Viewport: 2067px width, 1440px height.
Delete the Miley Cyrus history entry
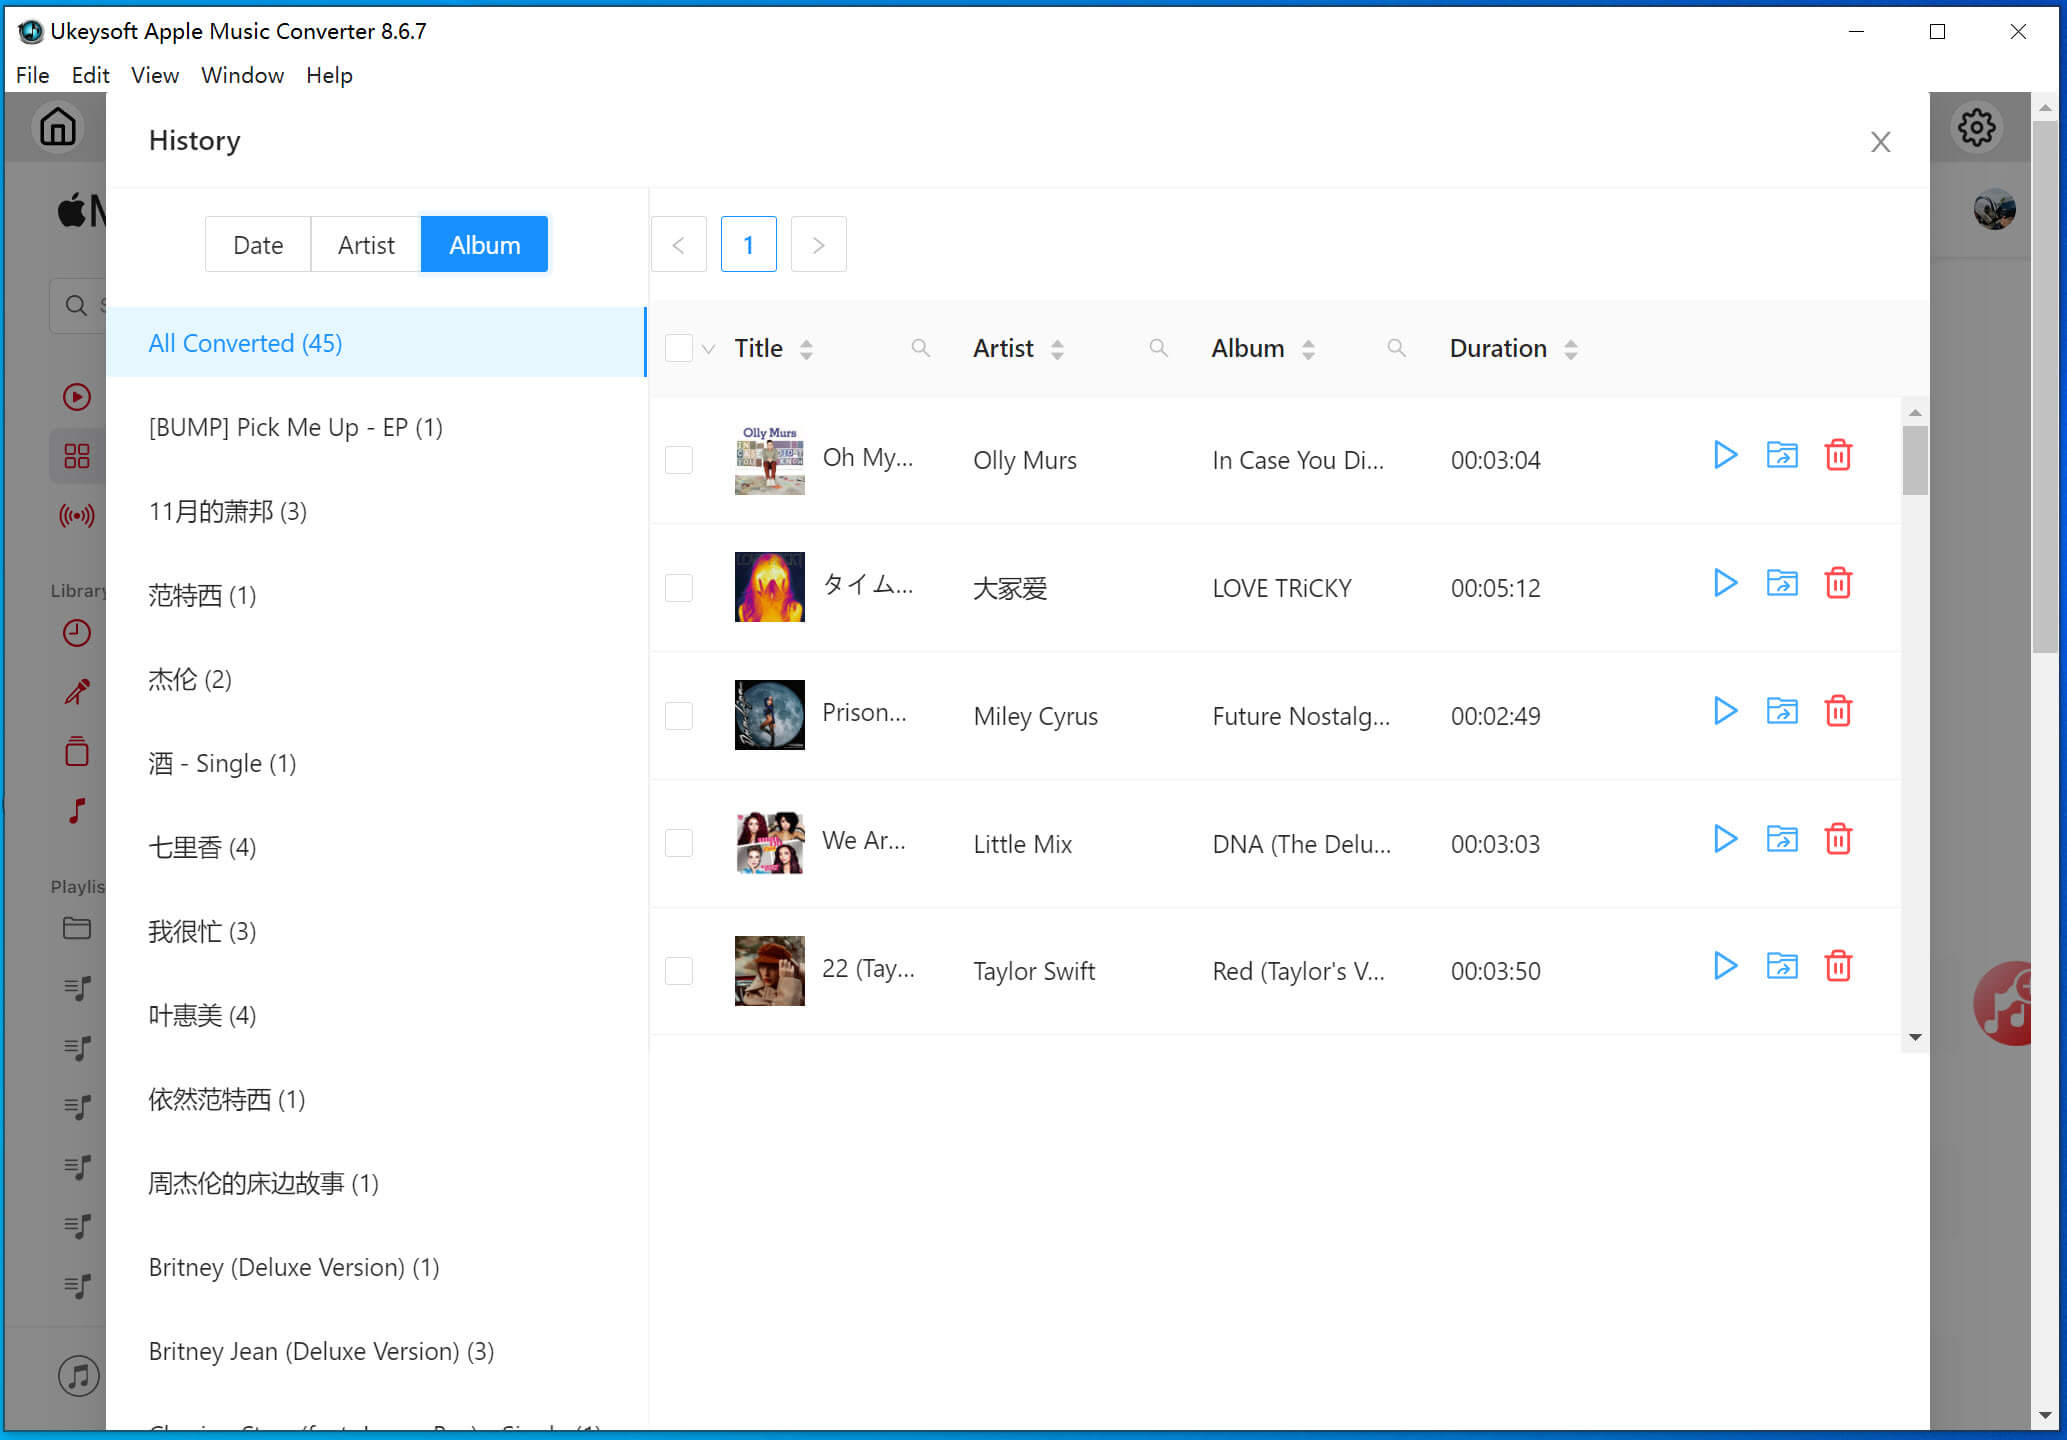coord(1838,711)
